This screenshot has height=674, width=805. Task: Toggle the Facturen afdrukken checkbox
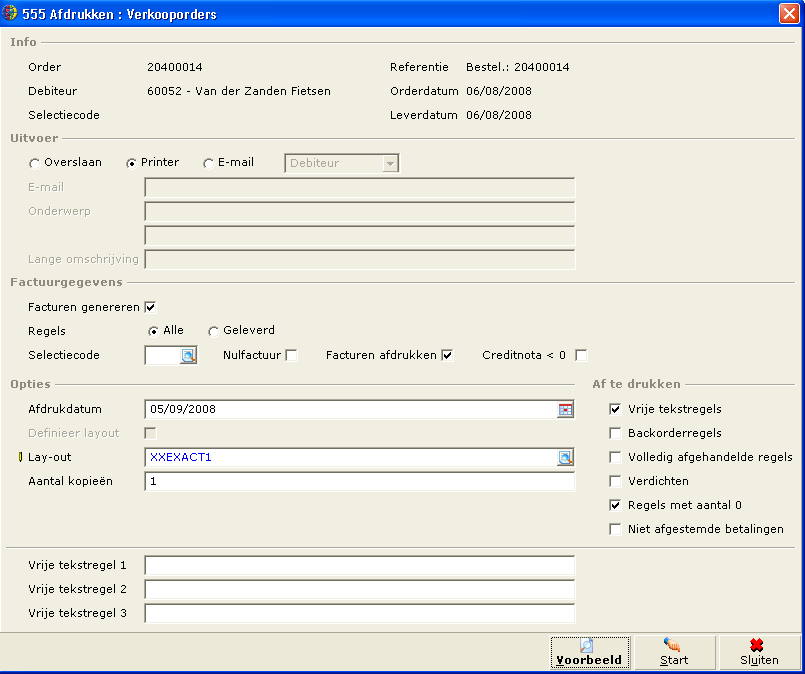447,355
